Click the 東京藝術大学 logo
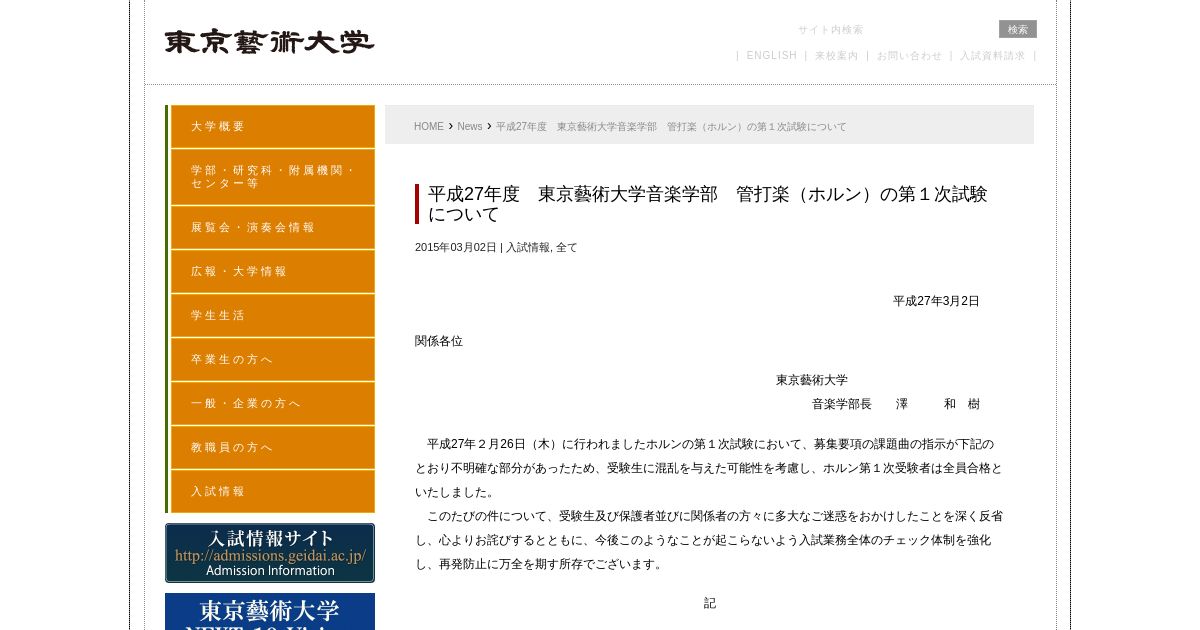 [x=270, y=42]
